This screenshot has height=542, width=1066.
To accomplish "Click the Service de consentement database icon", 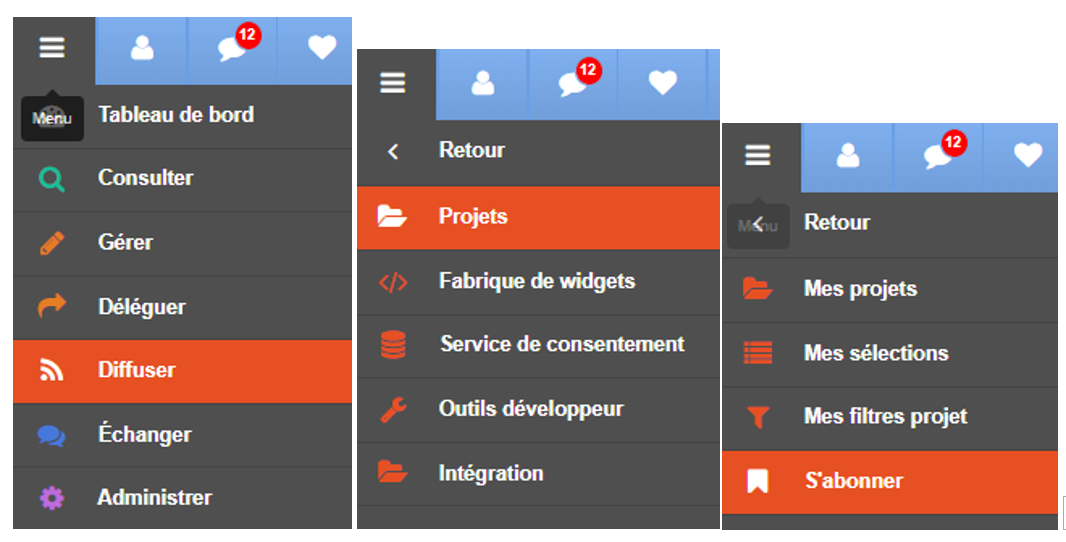I will coord(393,345).
